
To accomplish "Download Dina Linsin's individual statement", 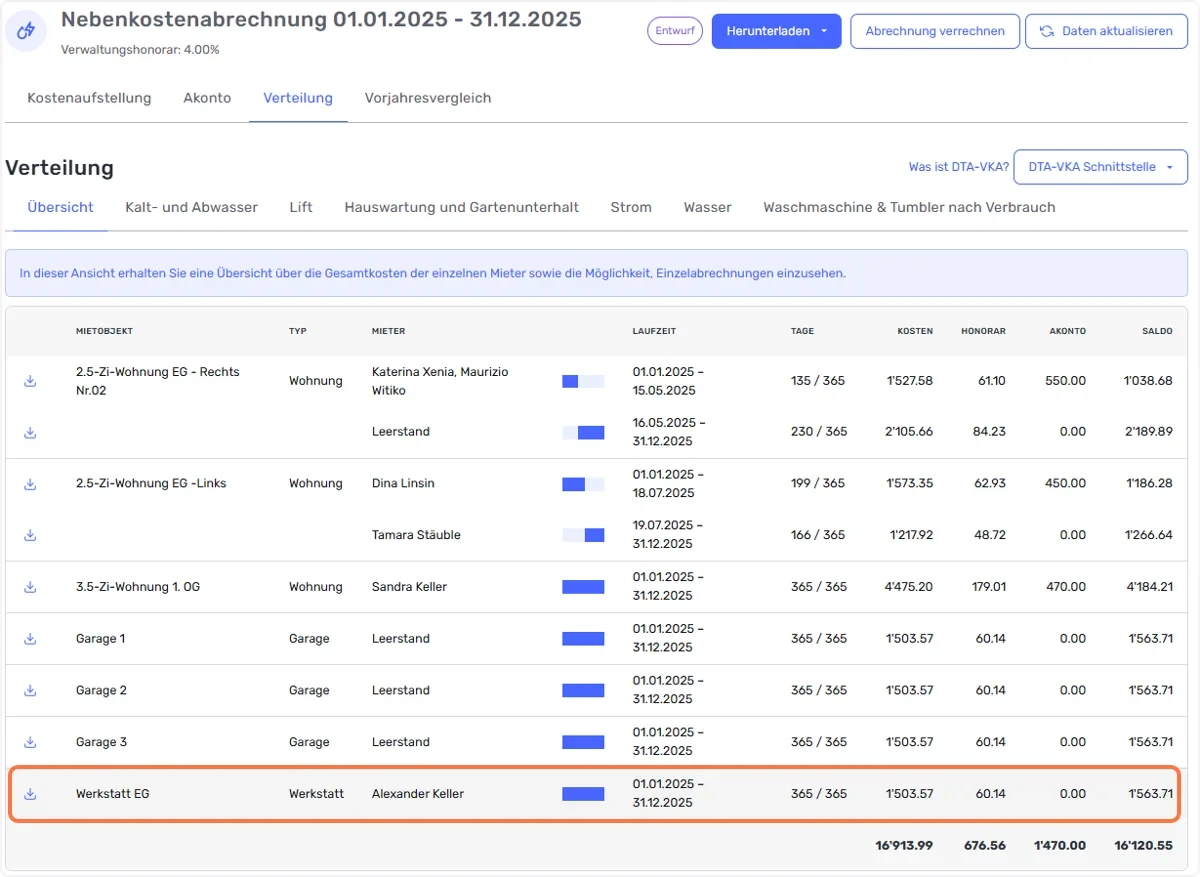I will [x=30, y=484].
